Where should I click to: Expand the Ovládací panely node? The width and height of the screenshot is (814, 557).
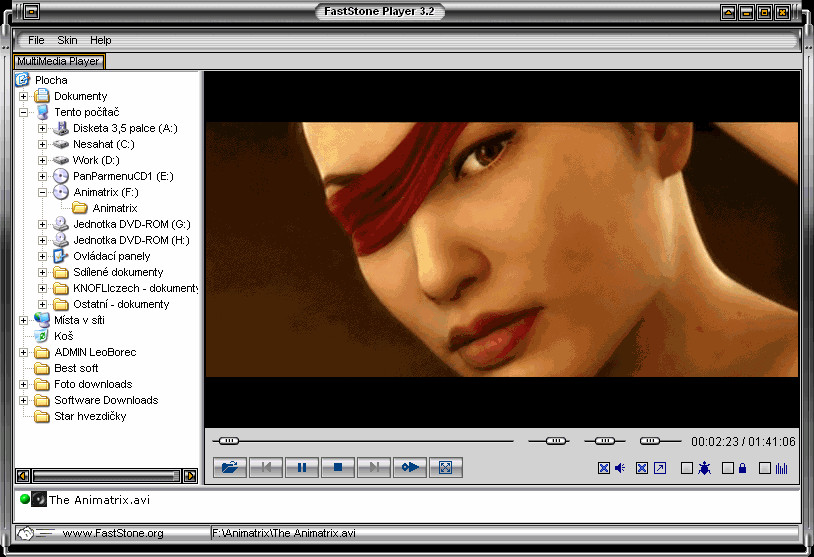(x=43, y=256)
